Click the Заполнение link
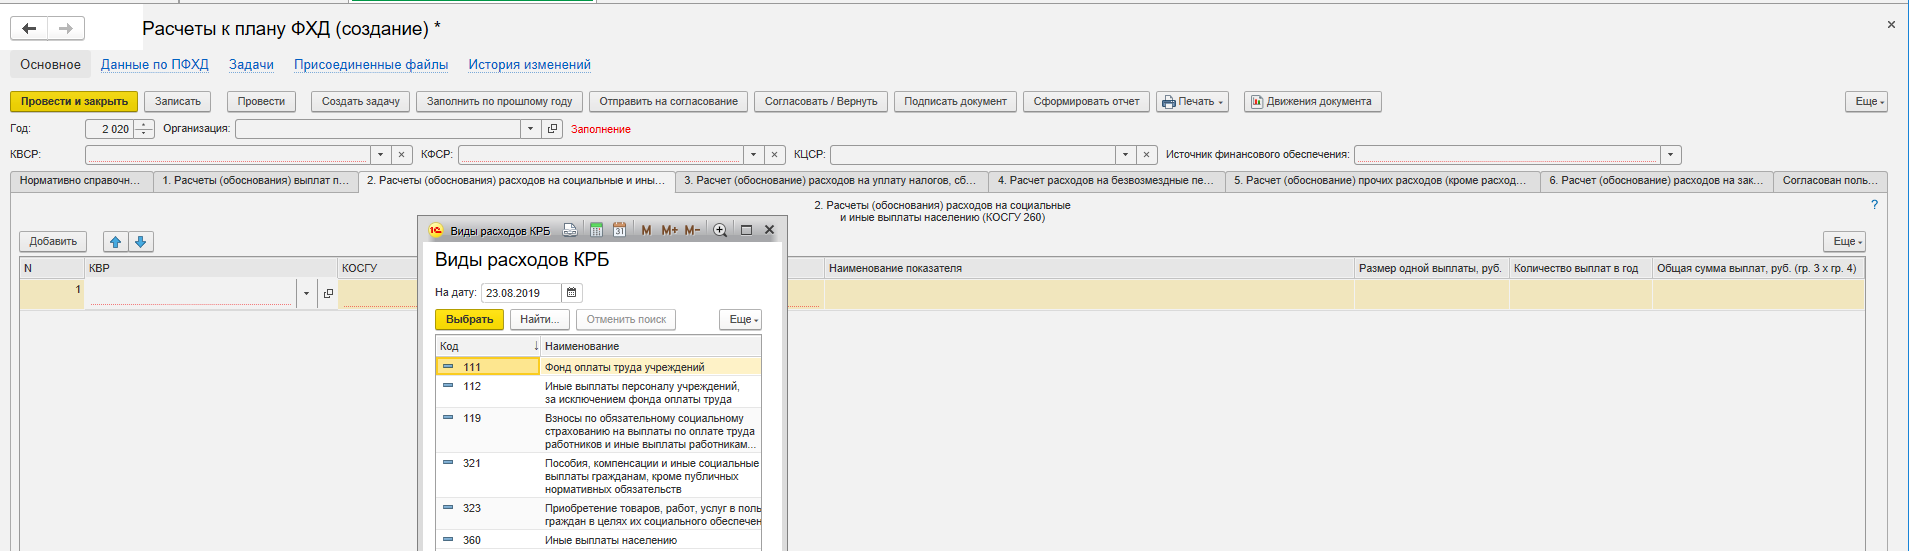 coord(600,129)
